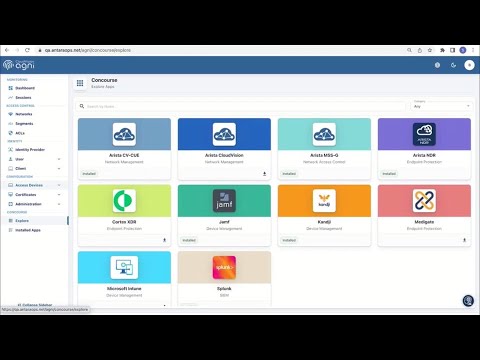The height and width of the screenshot is (360, 480).
Task: Click the support chat icon at bottom right
Action: click(468, 300)
